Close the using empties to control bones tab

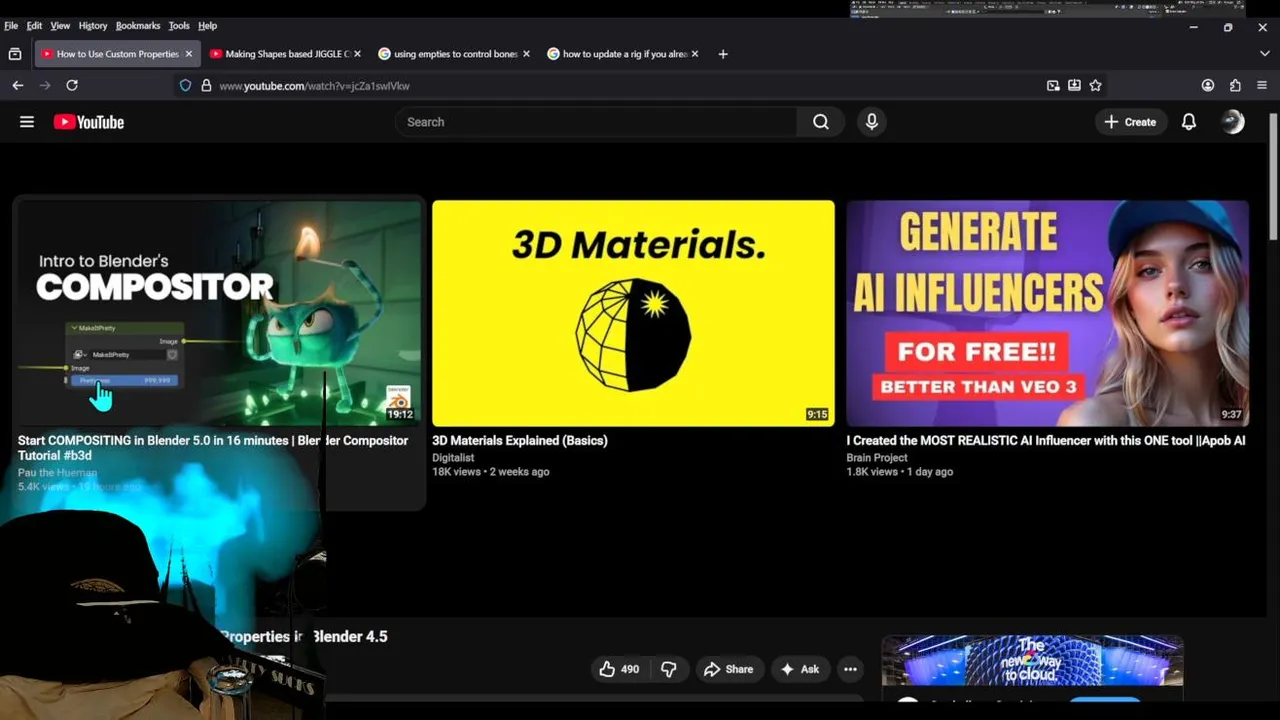click(x=526, y=54)
